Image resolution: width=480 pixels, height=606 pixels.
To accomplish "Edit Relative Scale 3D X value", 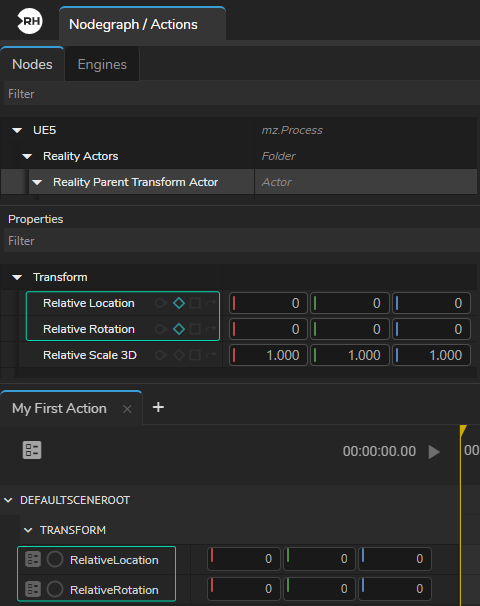I will pyautogui.click(x=268, y=355).
